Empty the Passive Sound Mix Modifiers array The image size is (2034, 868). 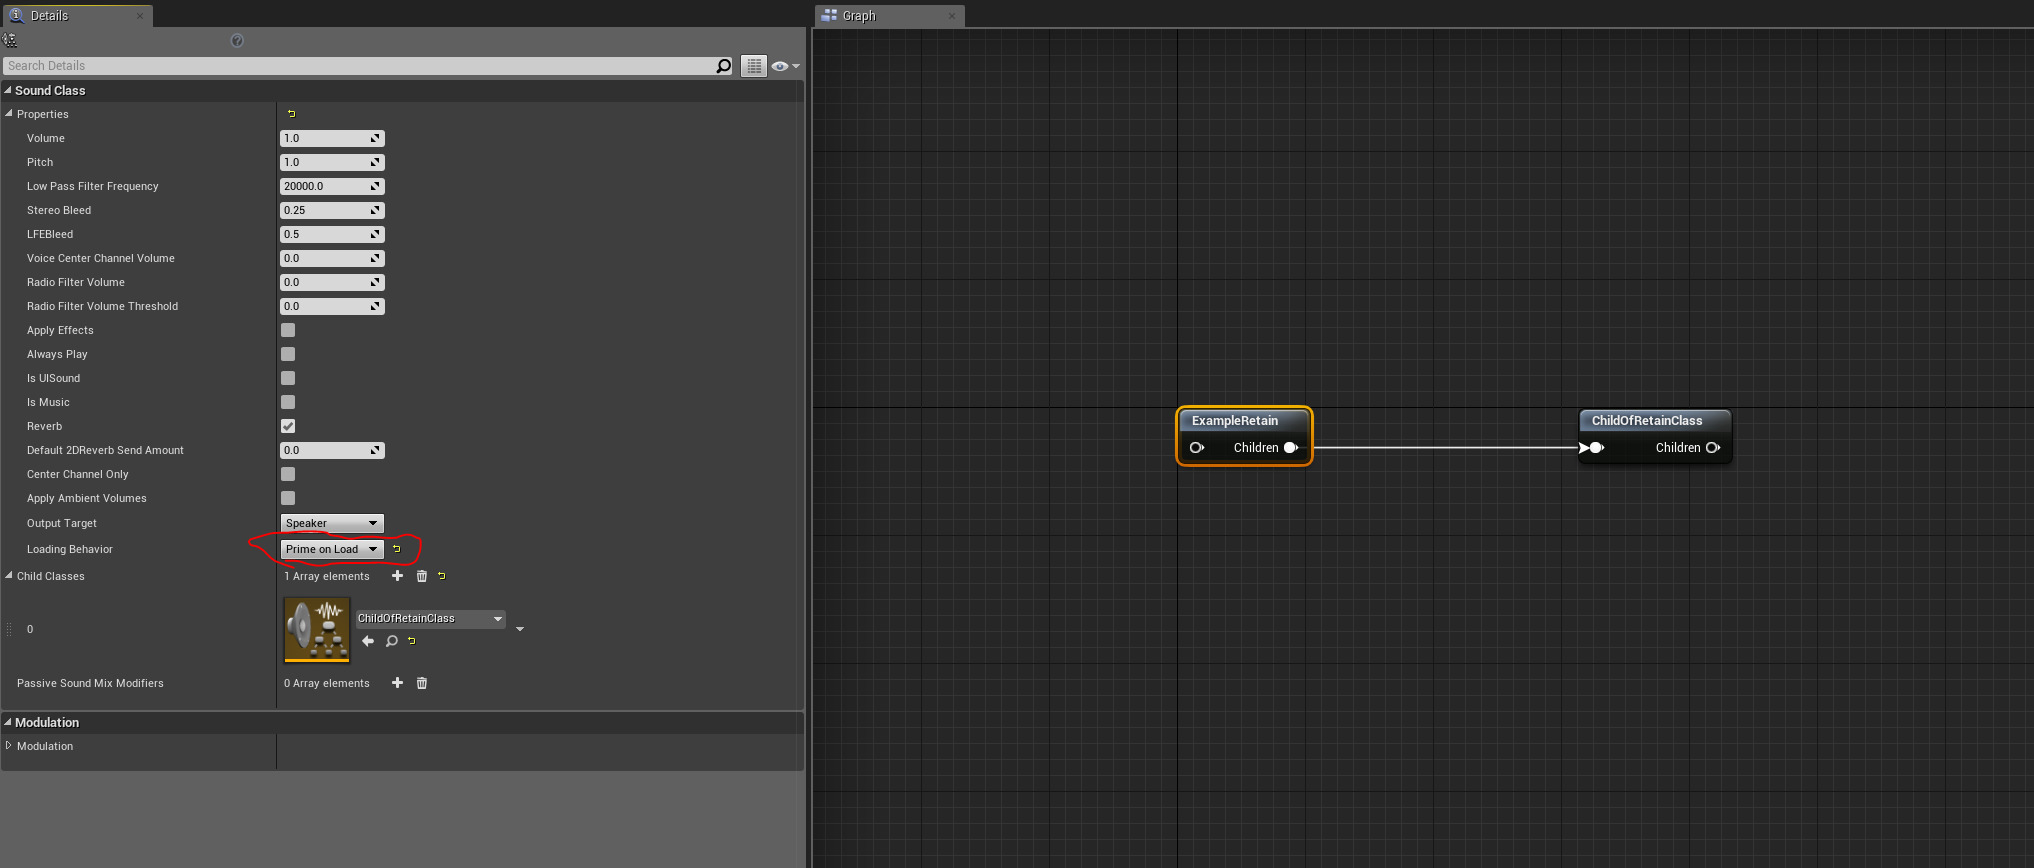click(x=422, y=683)
